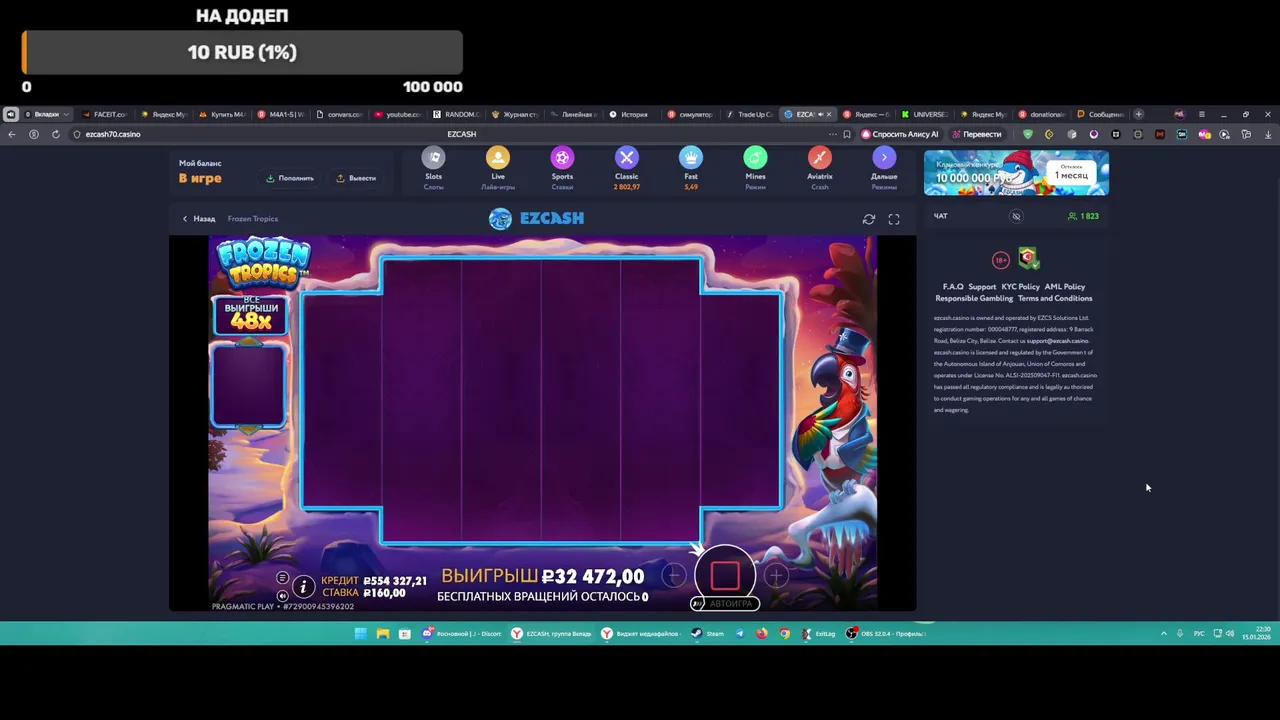Open a new browser tab
This screenshot has width=1280, height=720.
pyautogui.click(x=1138, y=114)
